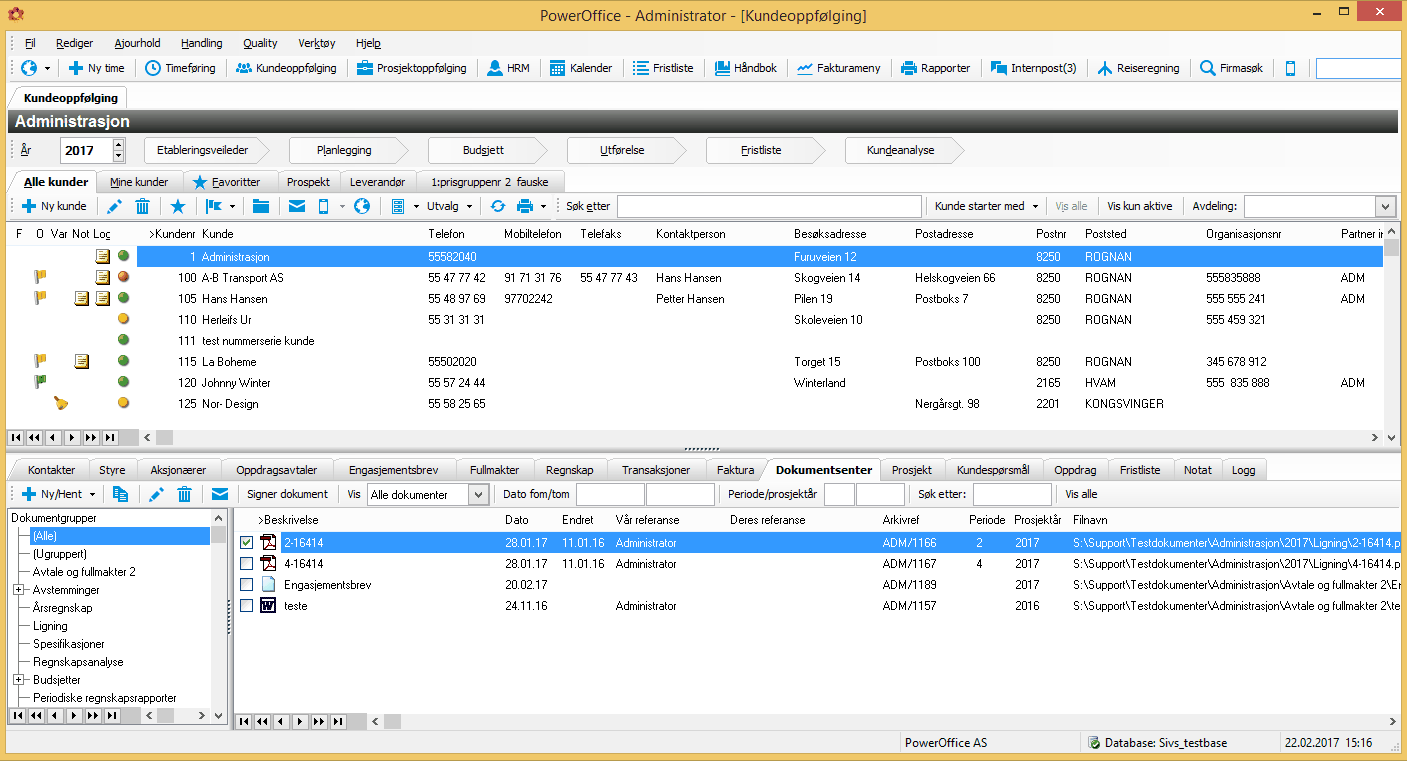The width and height of the screenshot is (1407, 761).
Task: Open the Alle dokumenter dropdown
Action: [478, 494]
